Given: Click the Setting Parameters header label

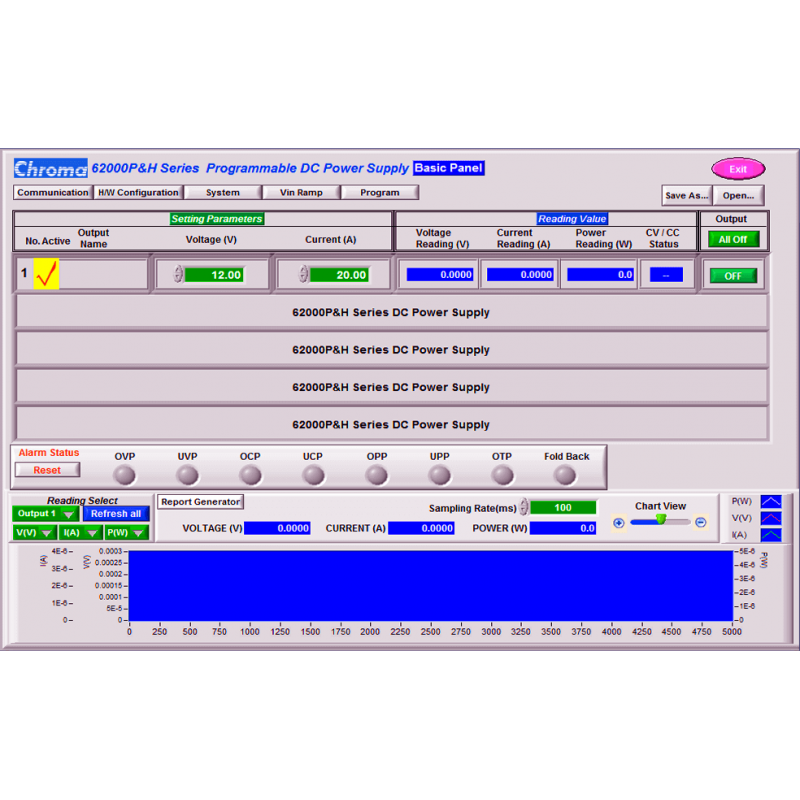Looking at the screenshot, I should 217,218.
